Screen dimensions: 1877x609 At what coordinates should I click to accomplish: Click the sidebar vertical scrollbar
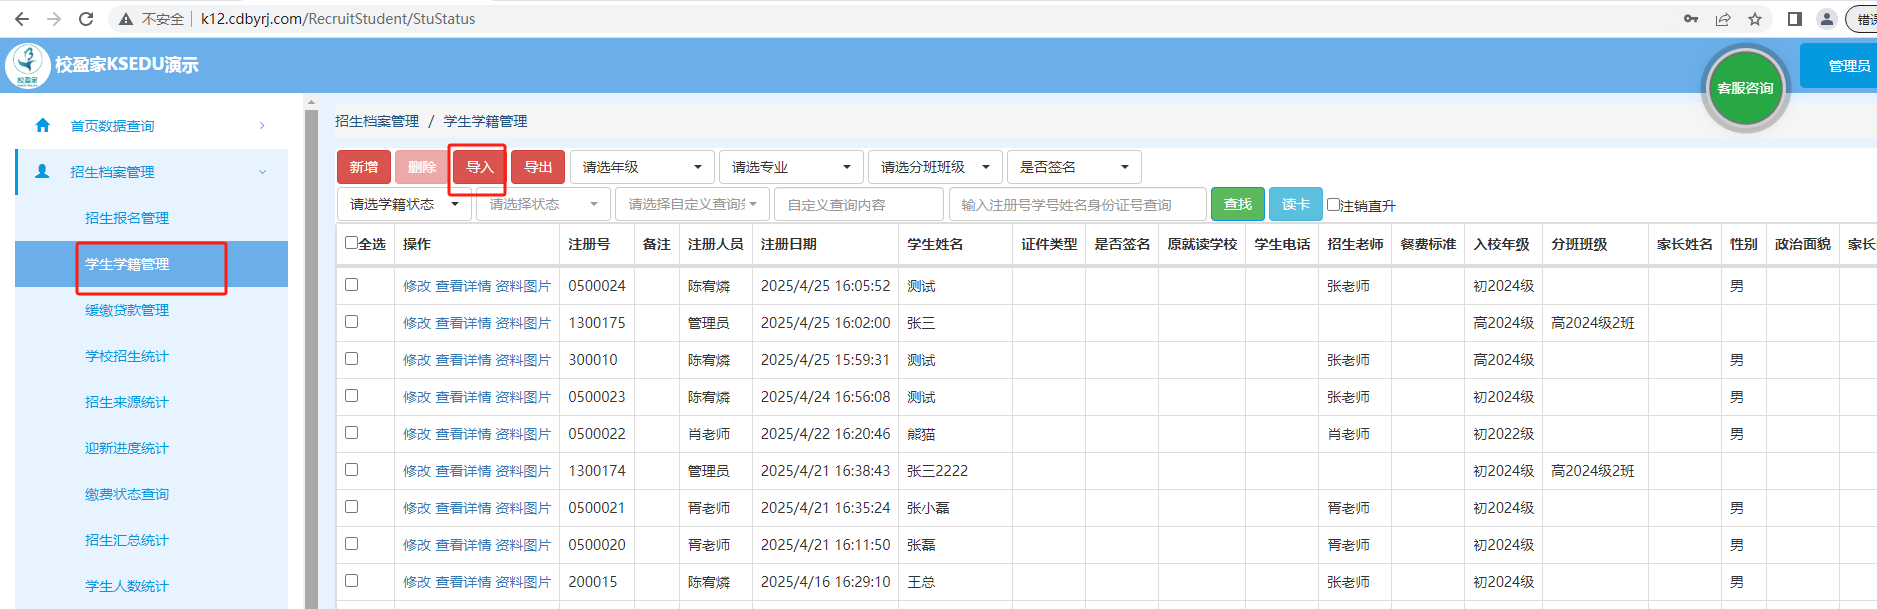311,350
